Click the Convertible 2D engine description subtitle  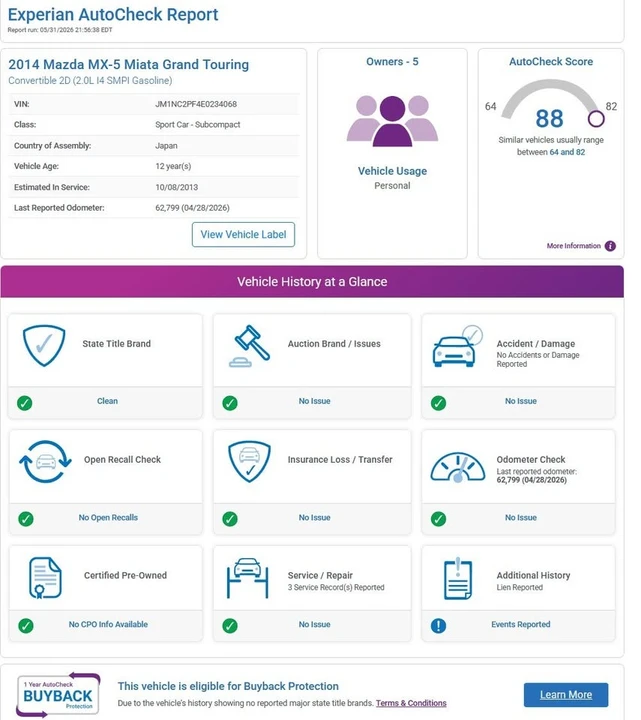click(90, 81)
